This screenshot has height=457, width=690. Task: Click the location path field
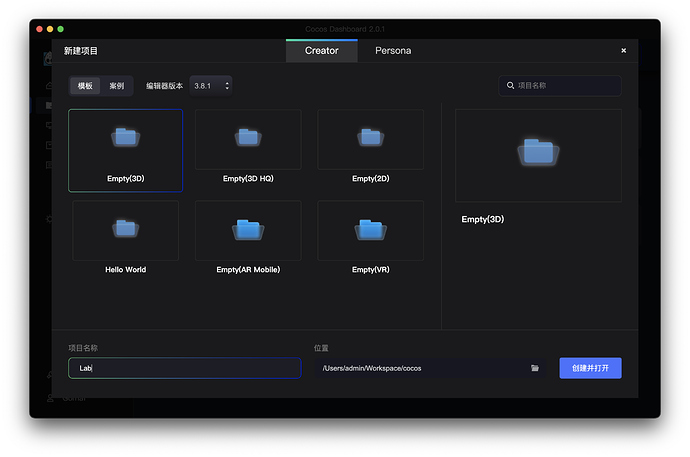(430, 368)
